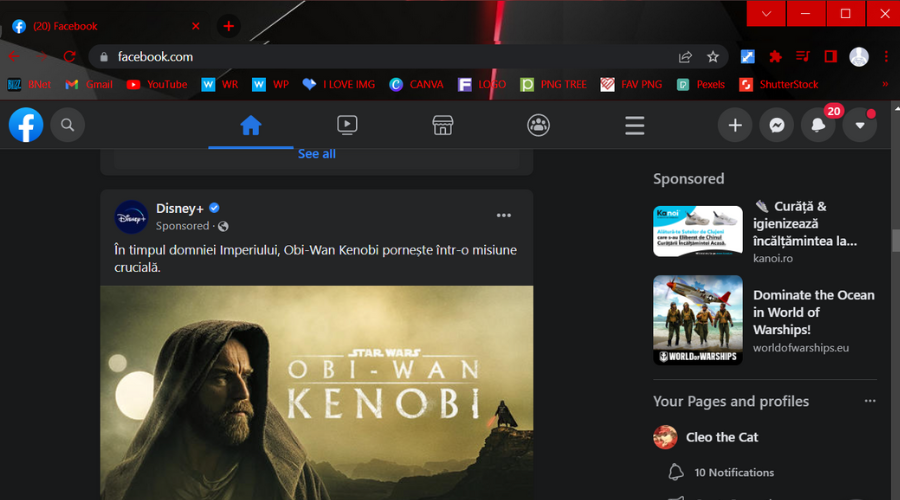Open the Obi-Wan Kenobi ad image
This screenshot has width=900, height=500.
pos(317,393)
